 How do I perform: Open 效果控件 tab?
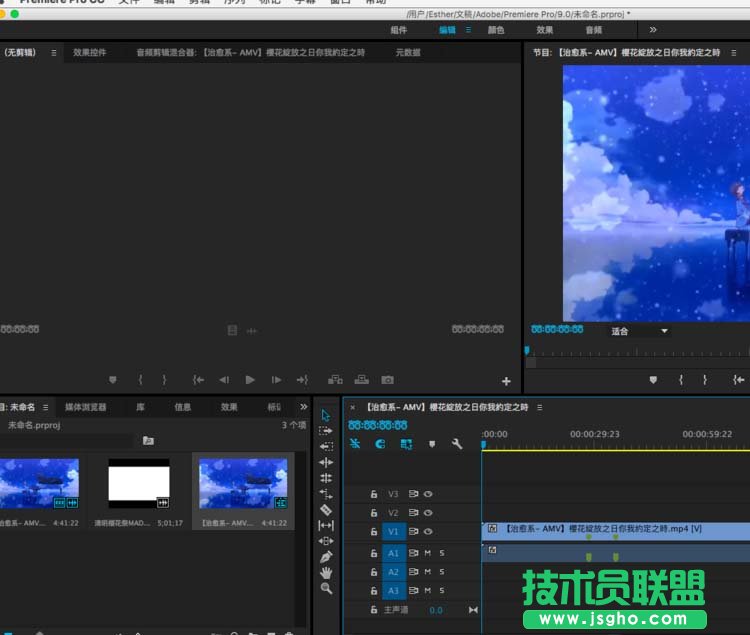(x=89, y=53)
